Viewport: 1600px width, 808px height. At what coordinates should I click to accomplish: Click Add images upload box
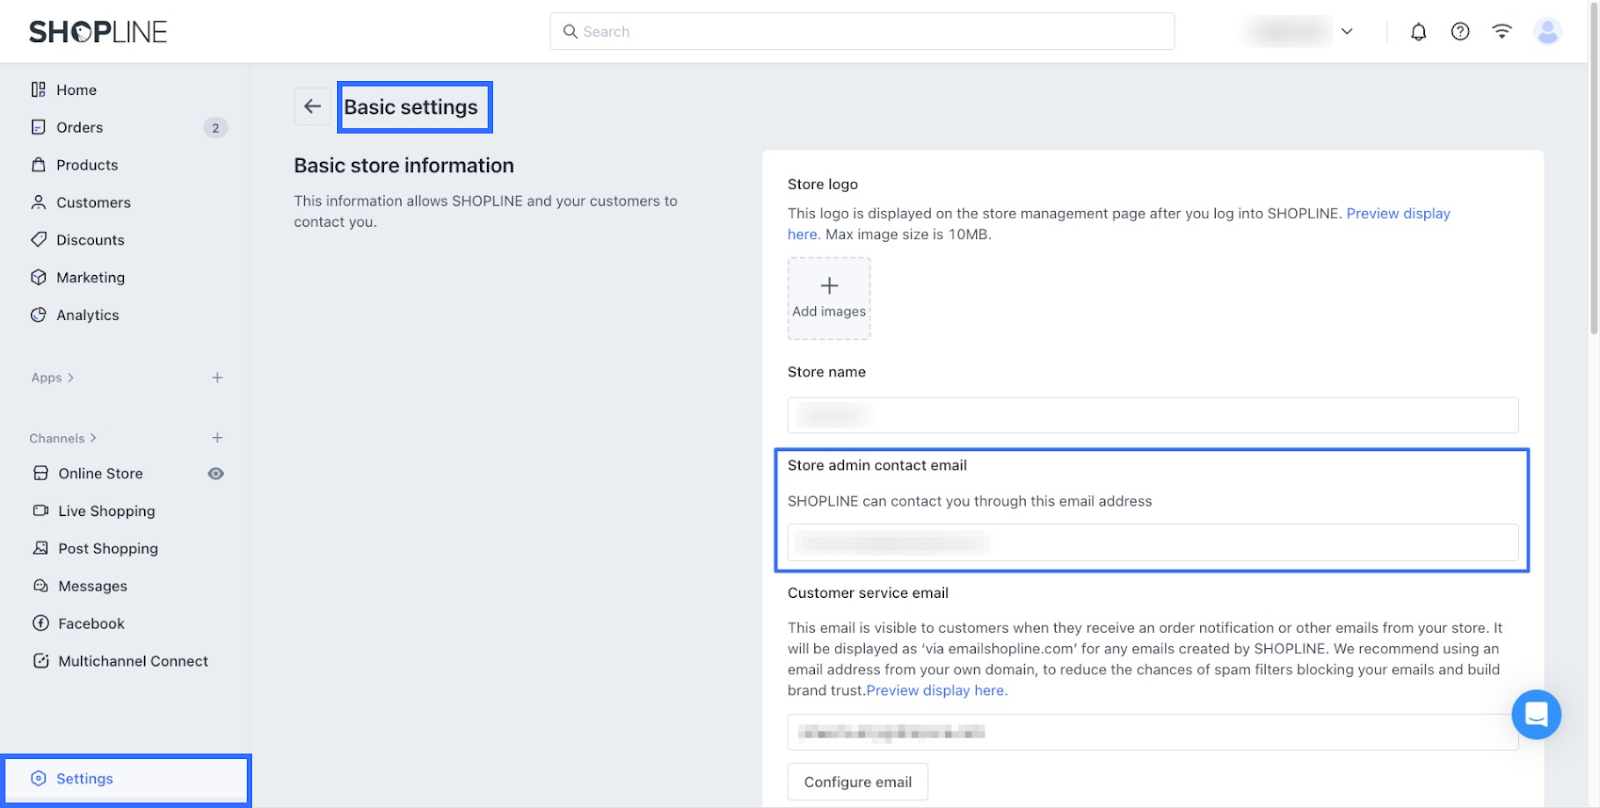pyautogui.click(x=829, y=298)
